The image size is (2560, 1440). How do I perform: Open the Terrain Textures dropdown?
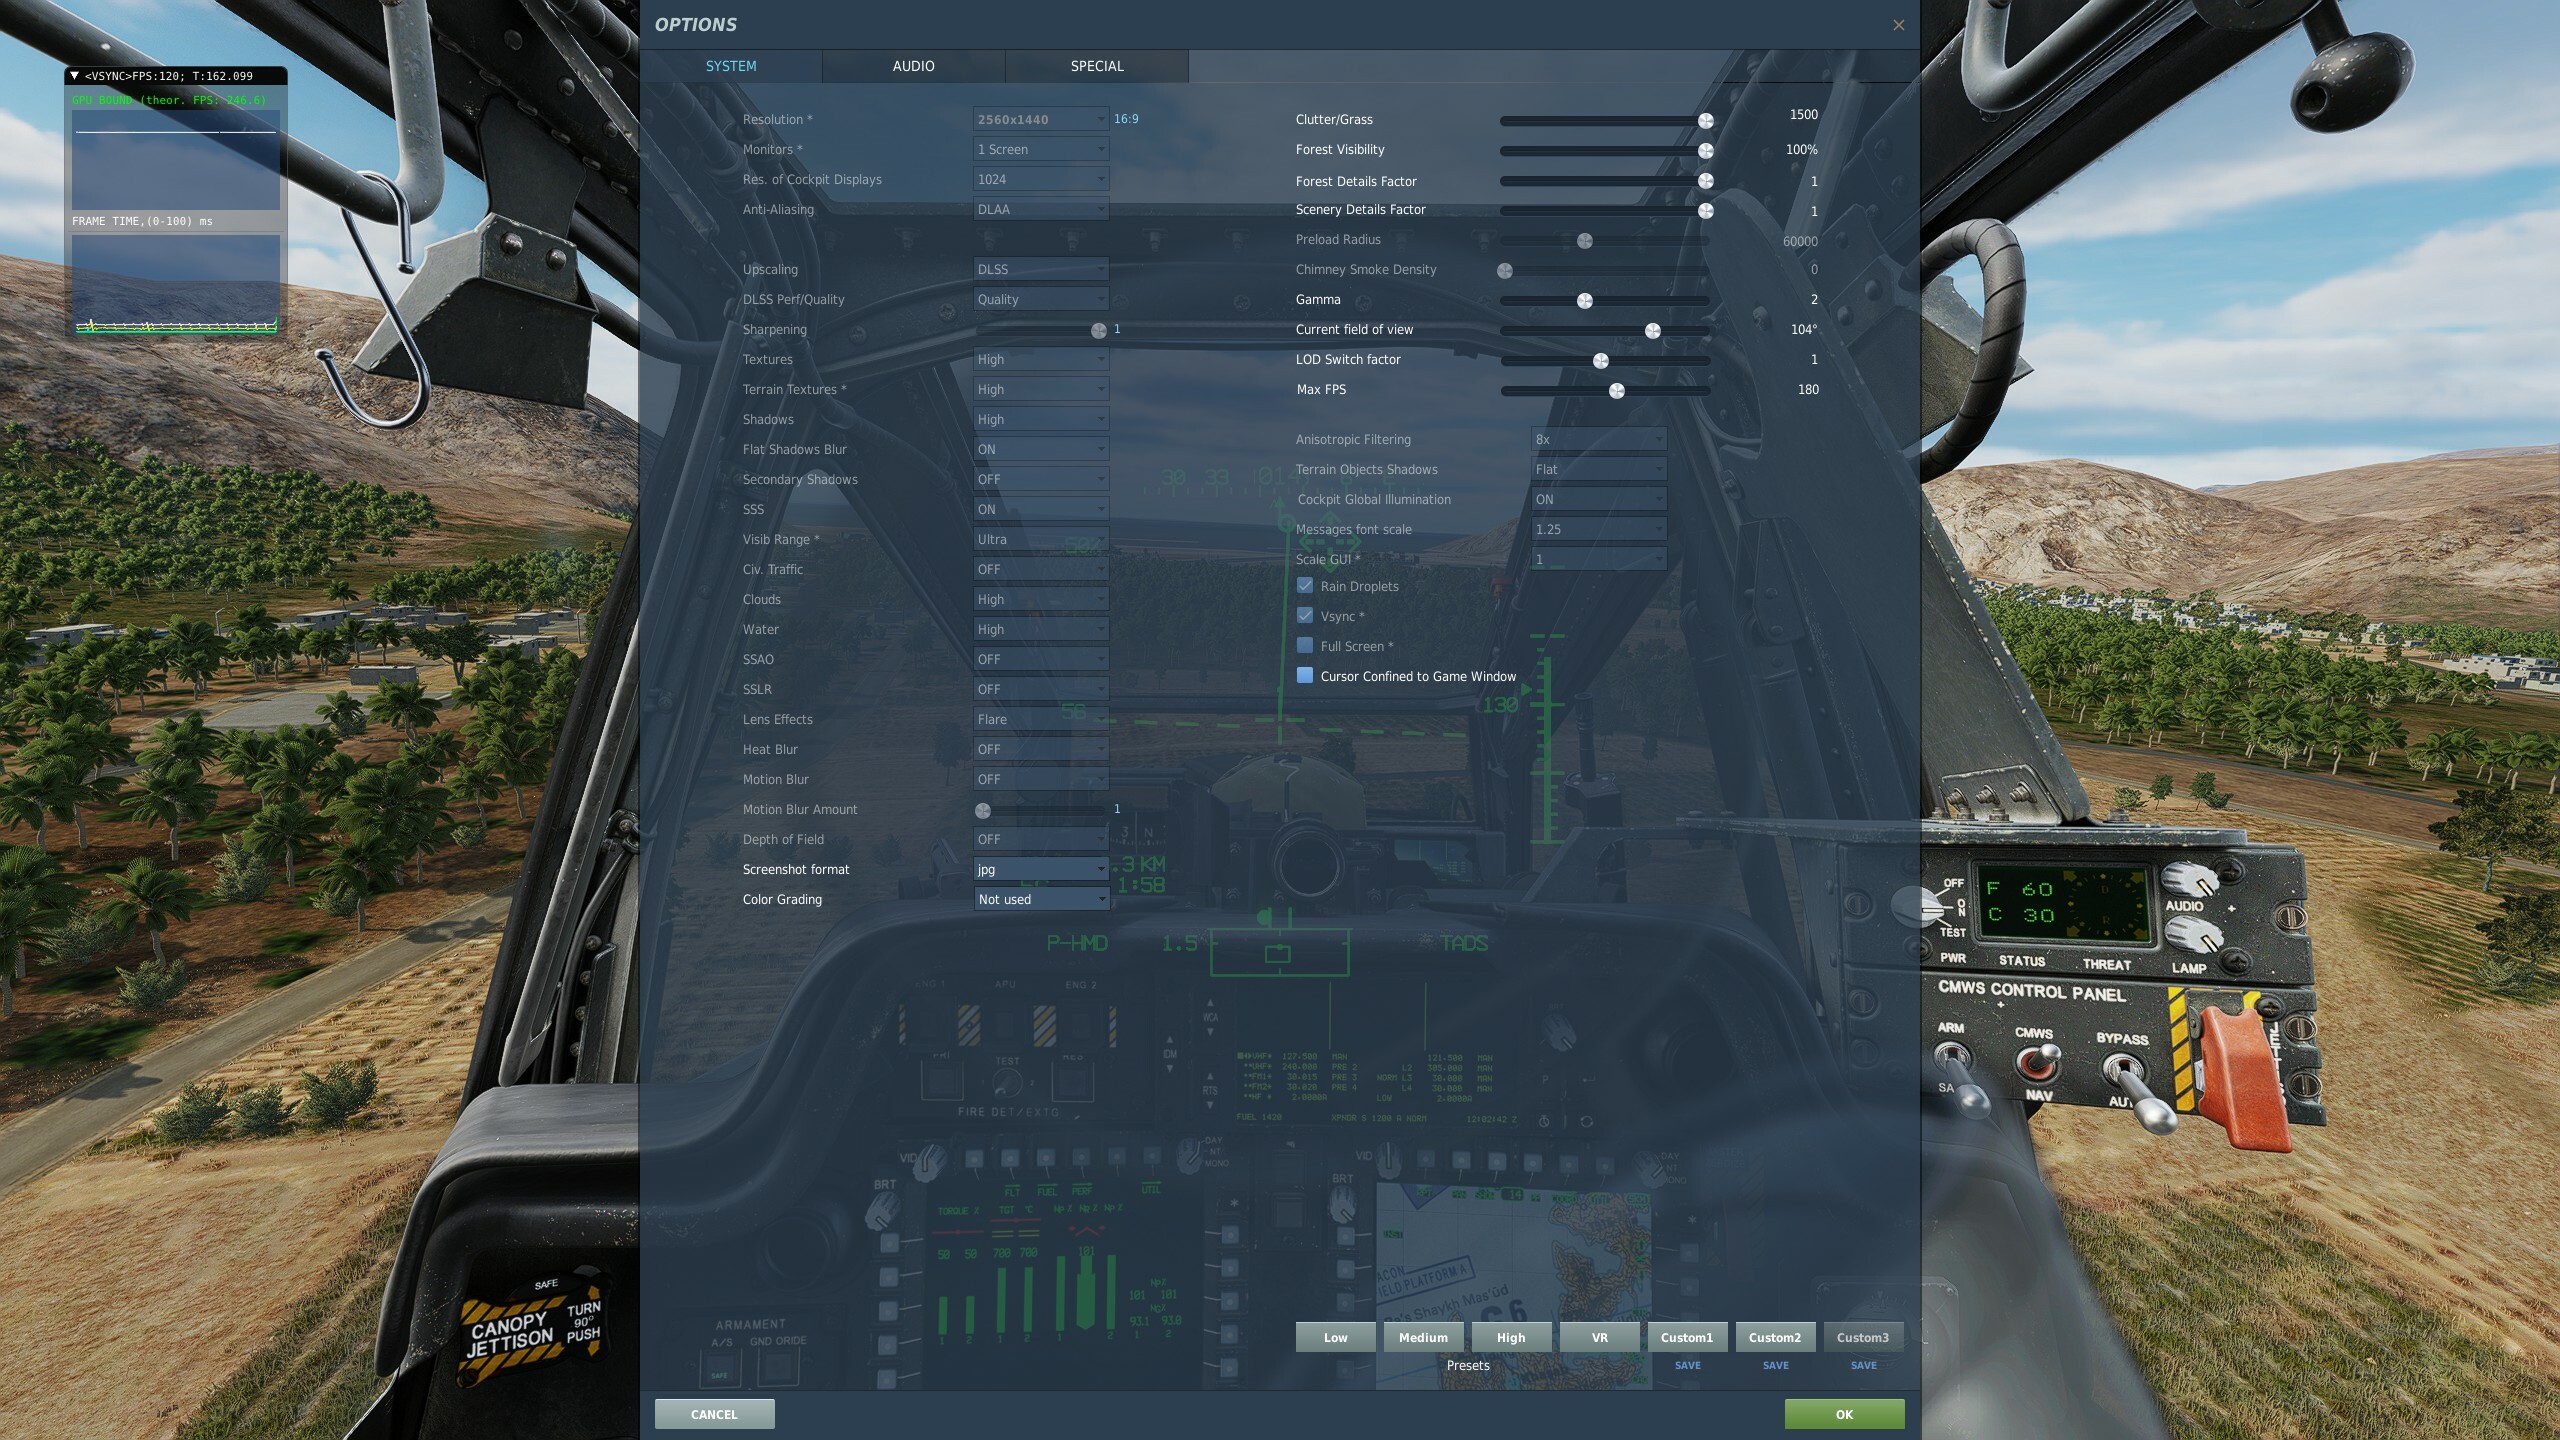1041,389
